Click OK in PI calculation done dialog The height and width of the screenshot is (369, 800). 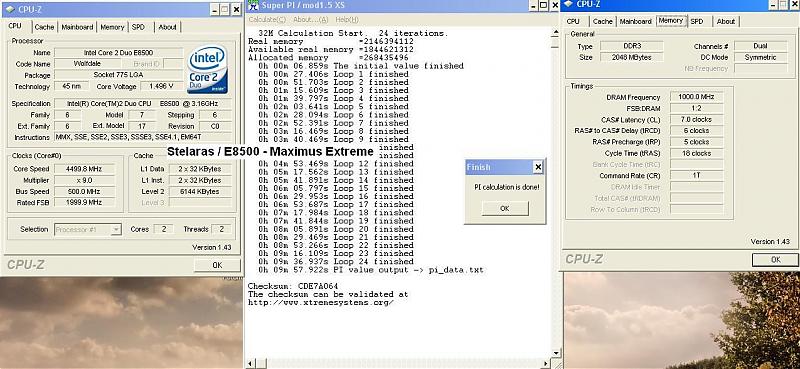[505, 208]
